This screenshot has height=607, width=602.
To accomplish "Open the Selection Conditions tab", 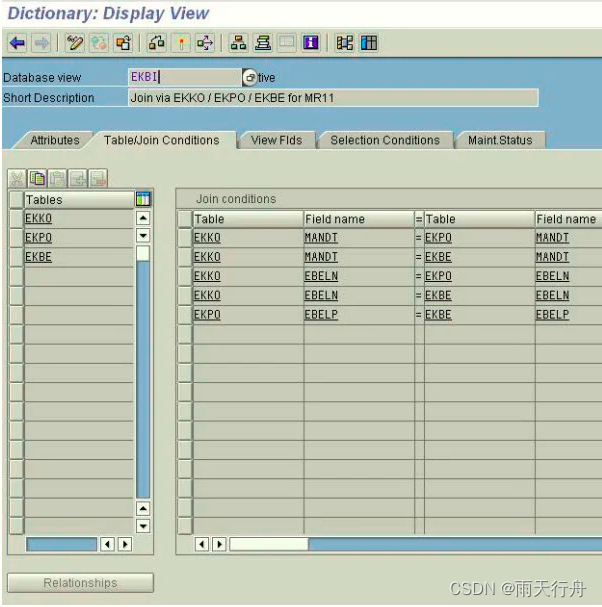I will tap(385, 140).
